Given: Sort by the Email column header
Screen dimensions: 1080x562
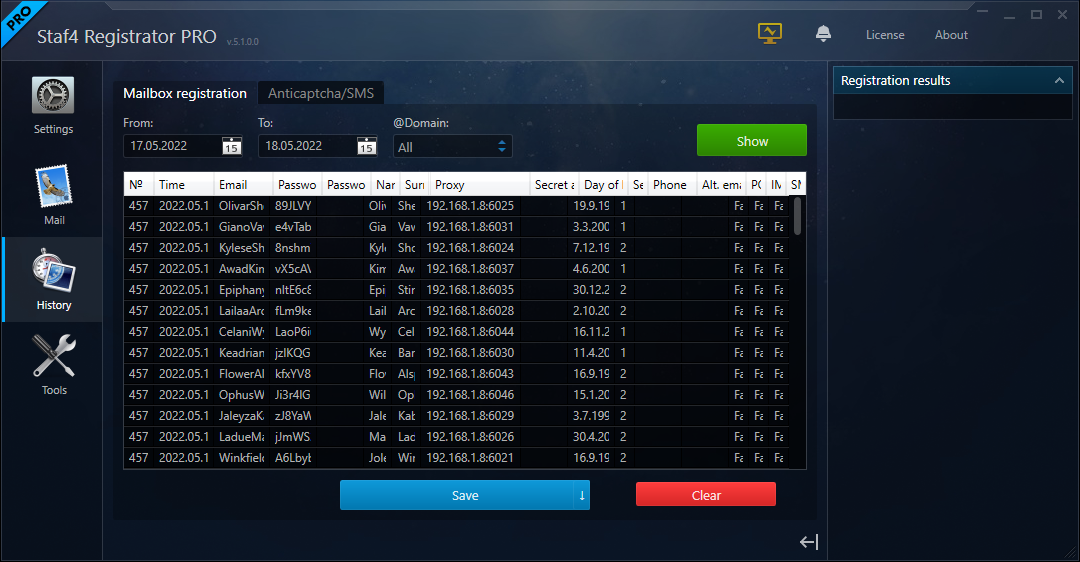Looking at the screenshot, I should point(243,185).
